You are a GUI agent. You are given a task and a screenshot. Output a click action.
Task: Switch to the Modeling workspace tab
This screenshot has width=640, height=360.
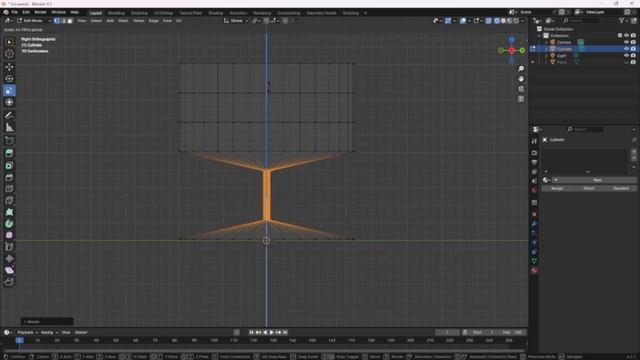coord(116,13)
